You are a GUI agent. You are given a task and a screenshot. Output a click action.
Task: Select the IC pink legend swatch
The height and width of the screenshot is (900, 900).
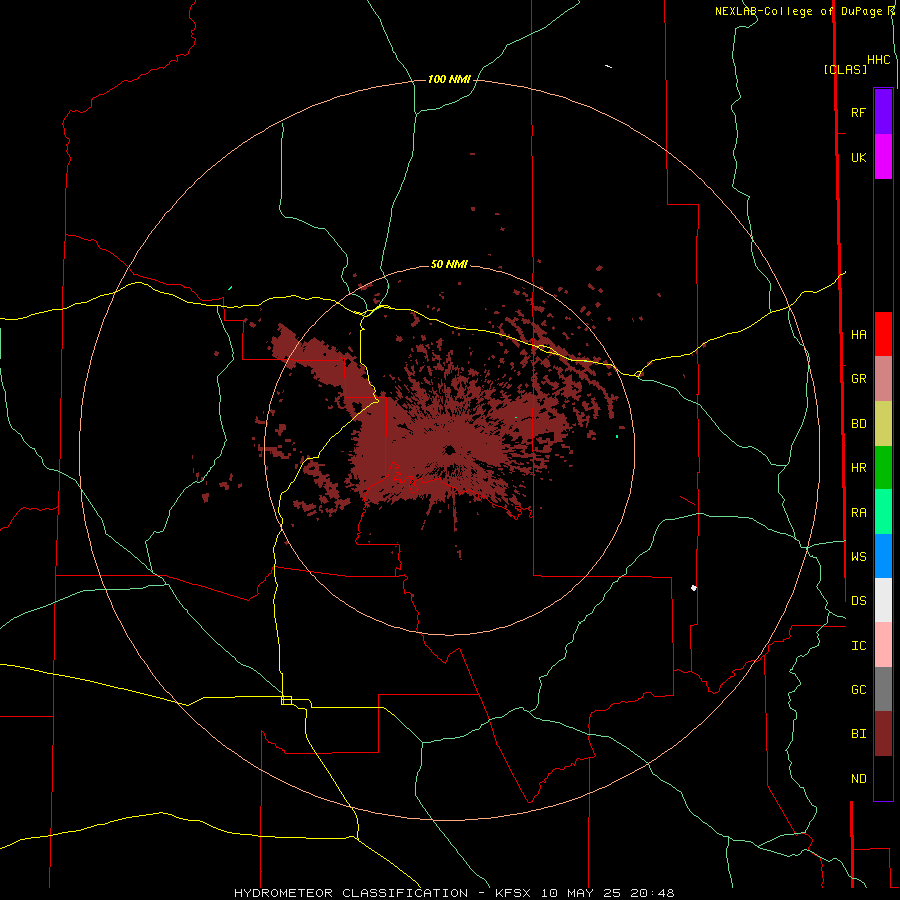point(883,645)
